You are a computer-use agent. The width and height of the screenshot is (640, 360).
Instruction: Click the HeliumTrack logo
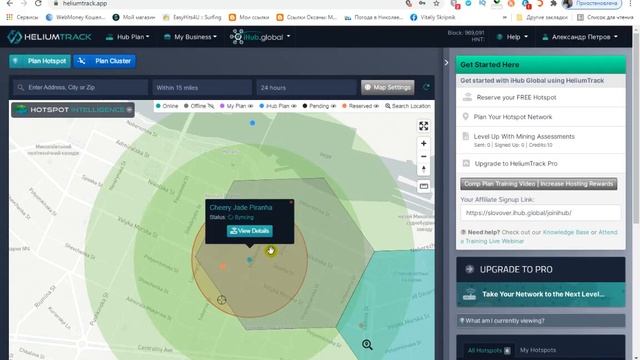(x=49, y=37)
